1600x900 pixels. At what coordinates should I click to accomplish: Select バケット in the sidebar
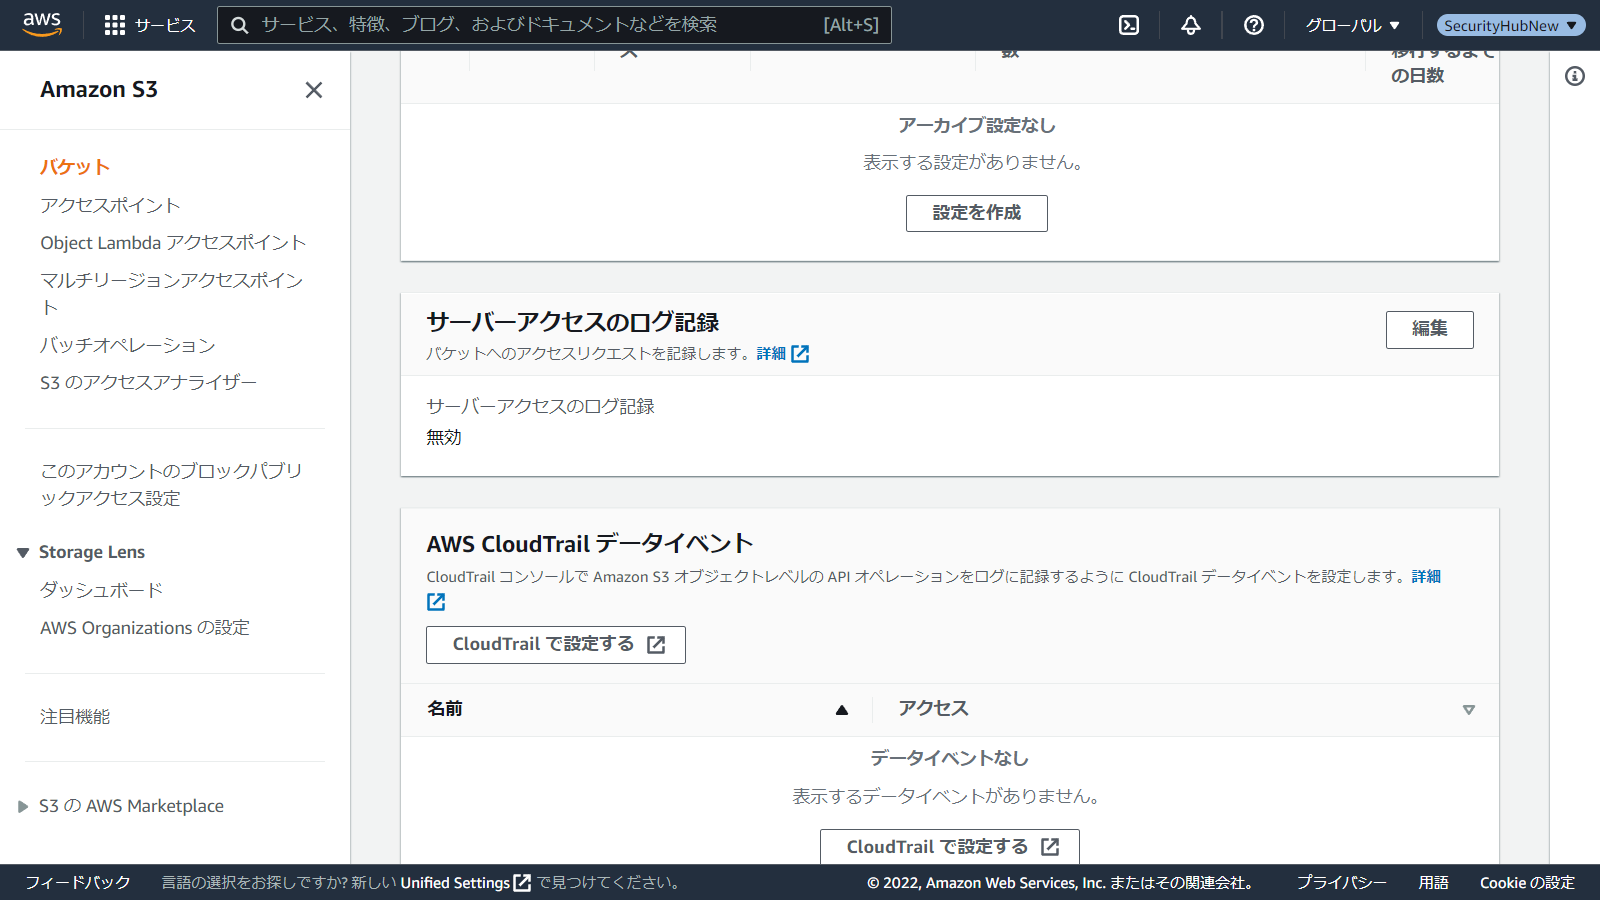click(75, 167)
